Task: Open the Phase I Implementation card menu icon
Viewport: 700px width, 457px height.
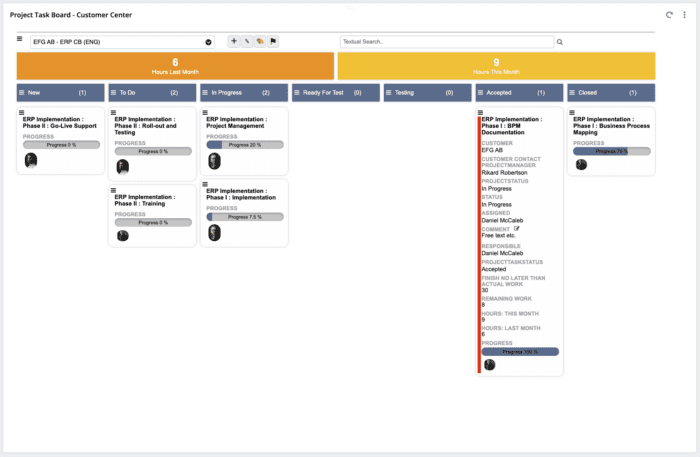Action: (x=205, y=184)
